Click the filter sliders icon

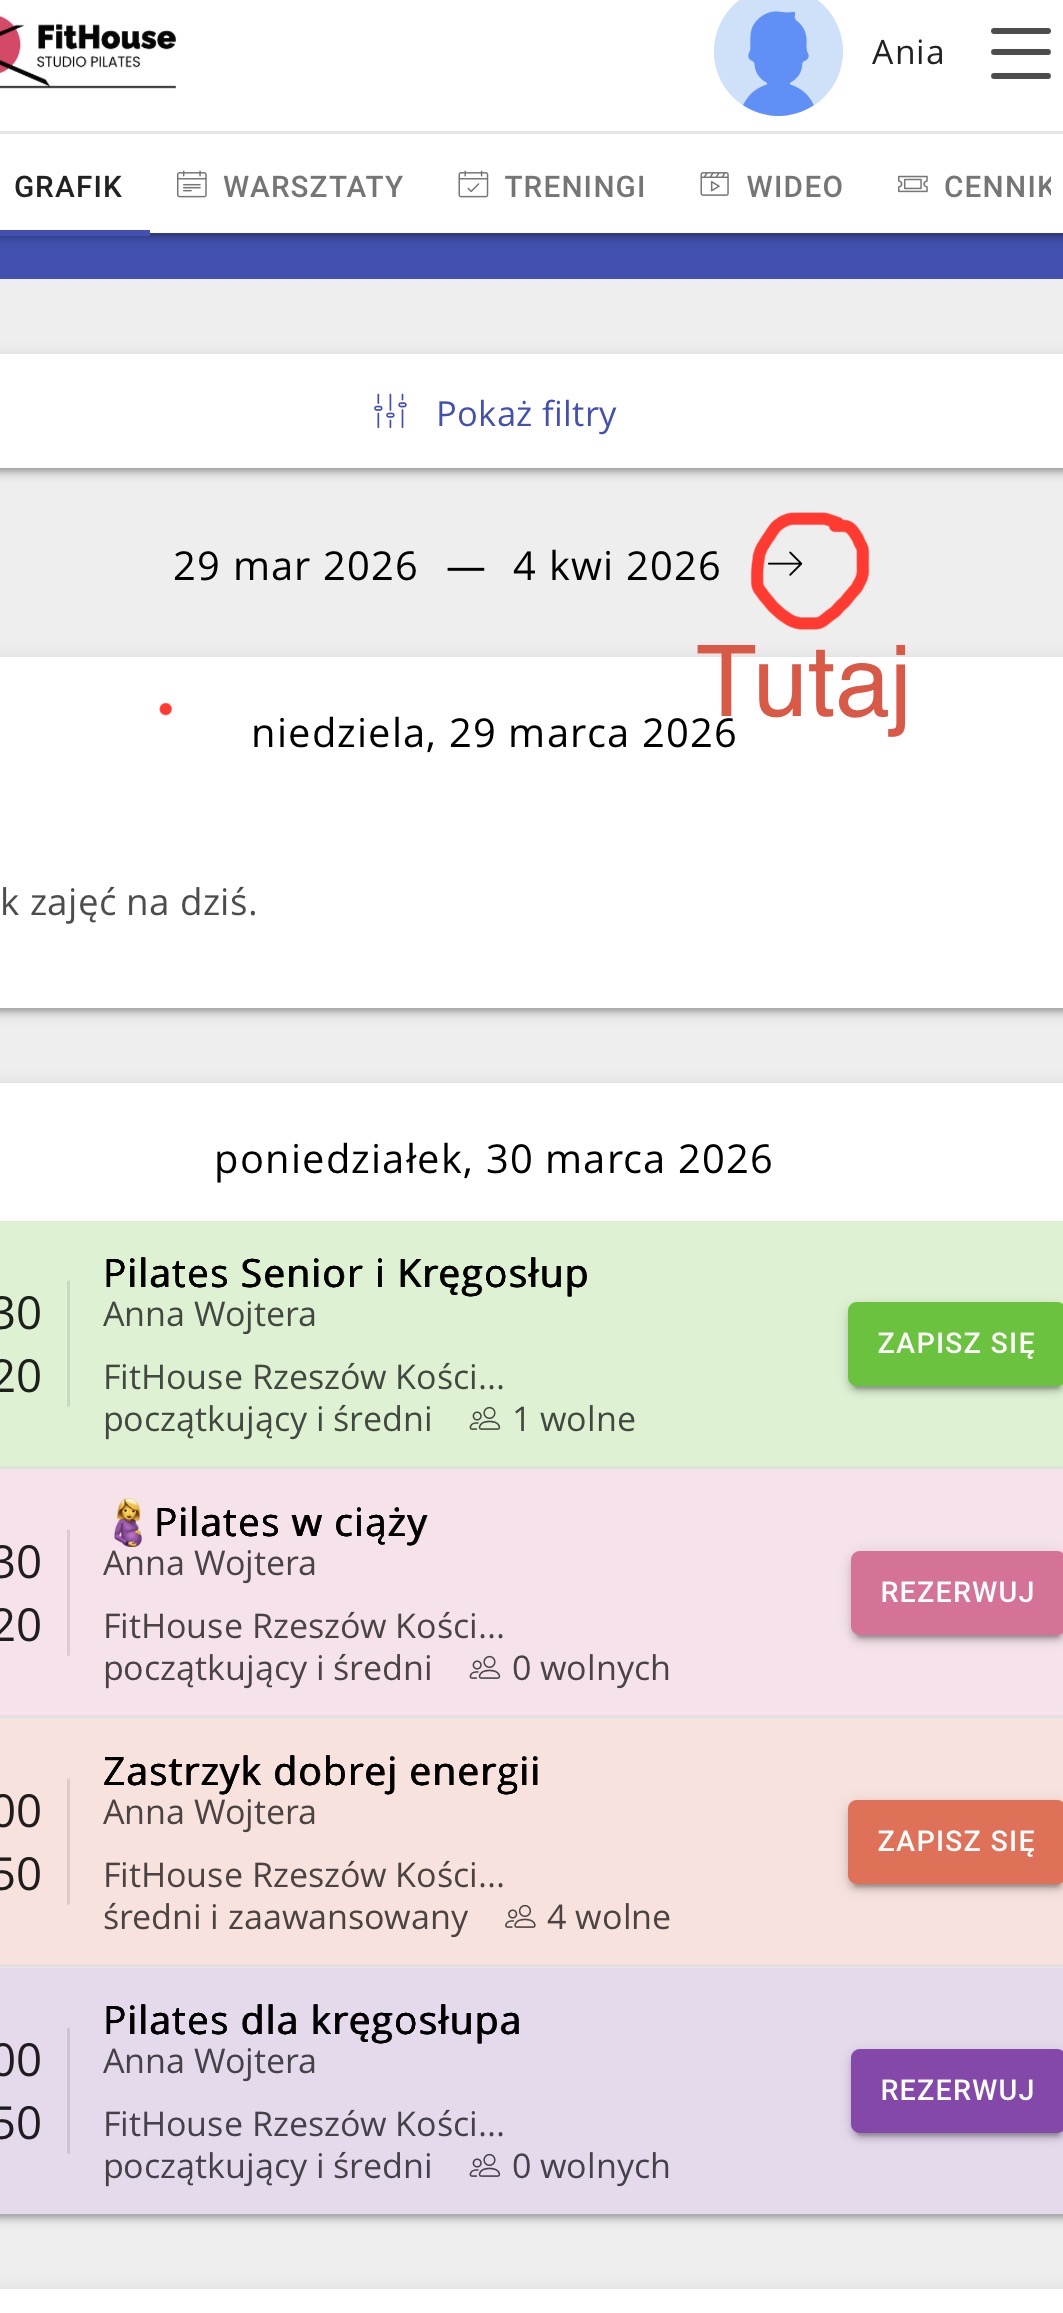[x=390, y=412]
